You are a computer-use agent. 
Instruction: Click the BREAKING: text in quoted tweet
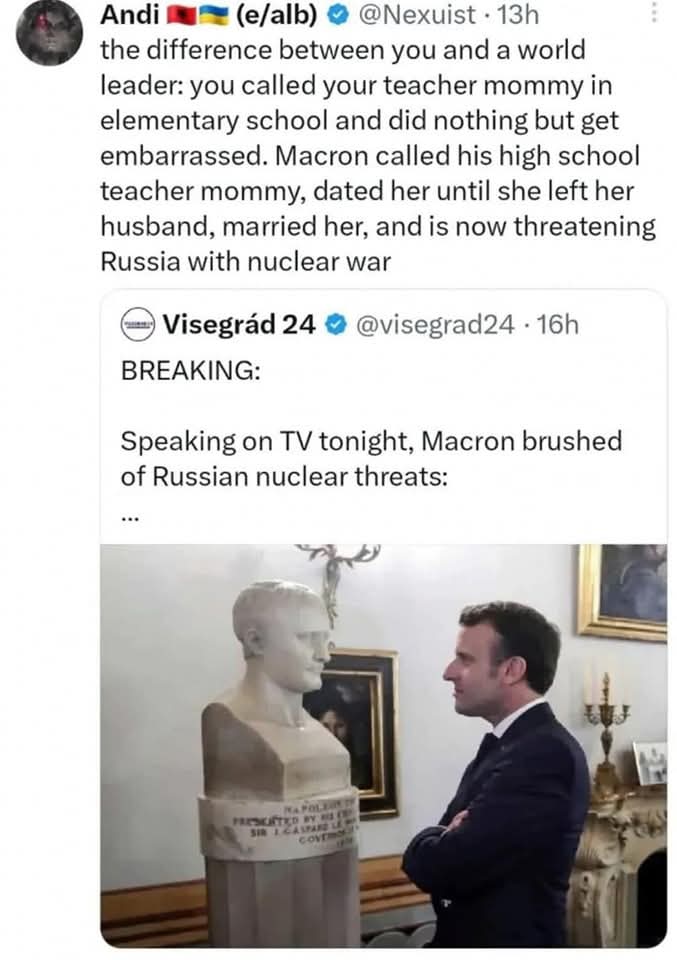[190, 370]
